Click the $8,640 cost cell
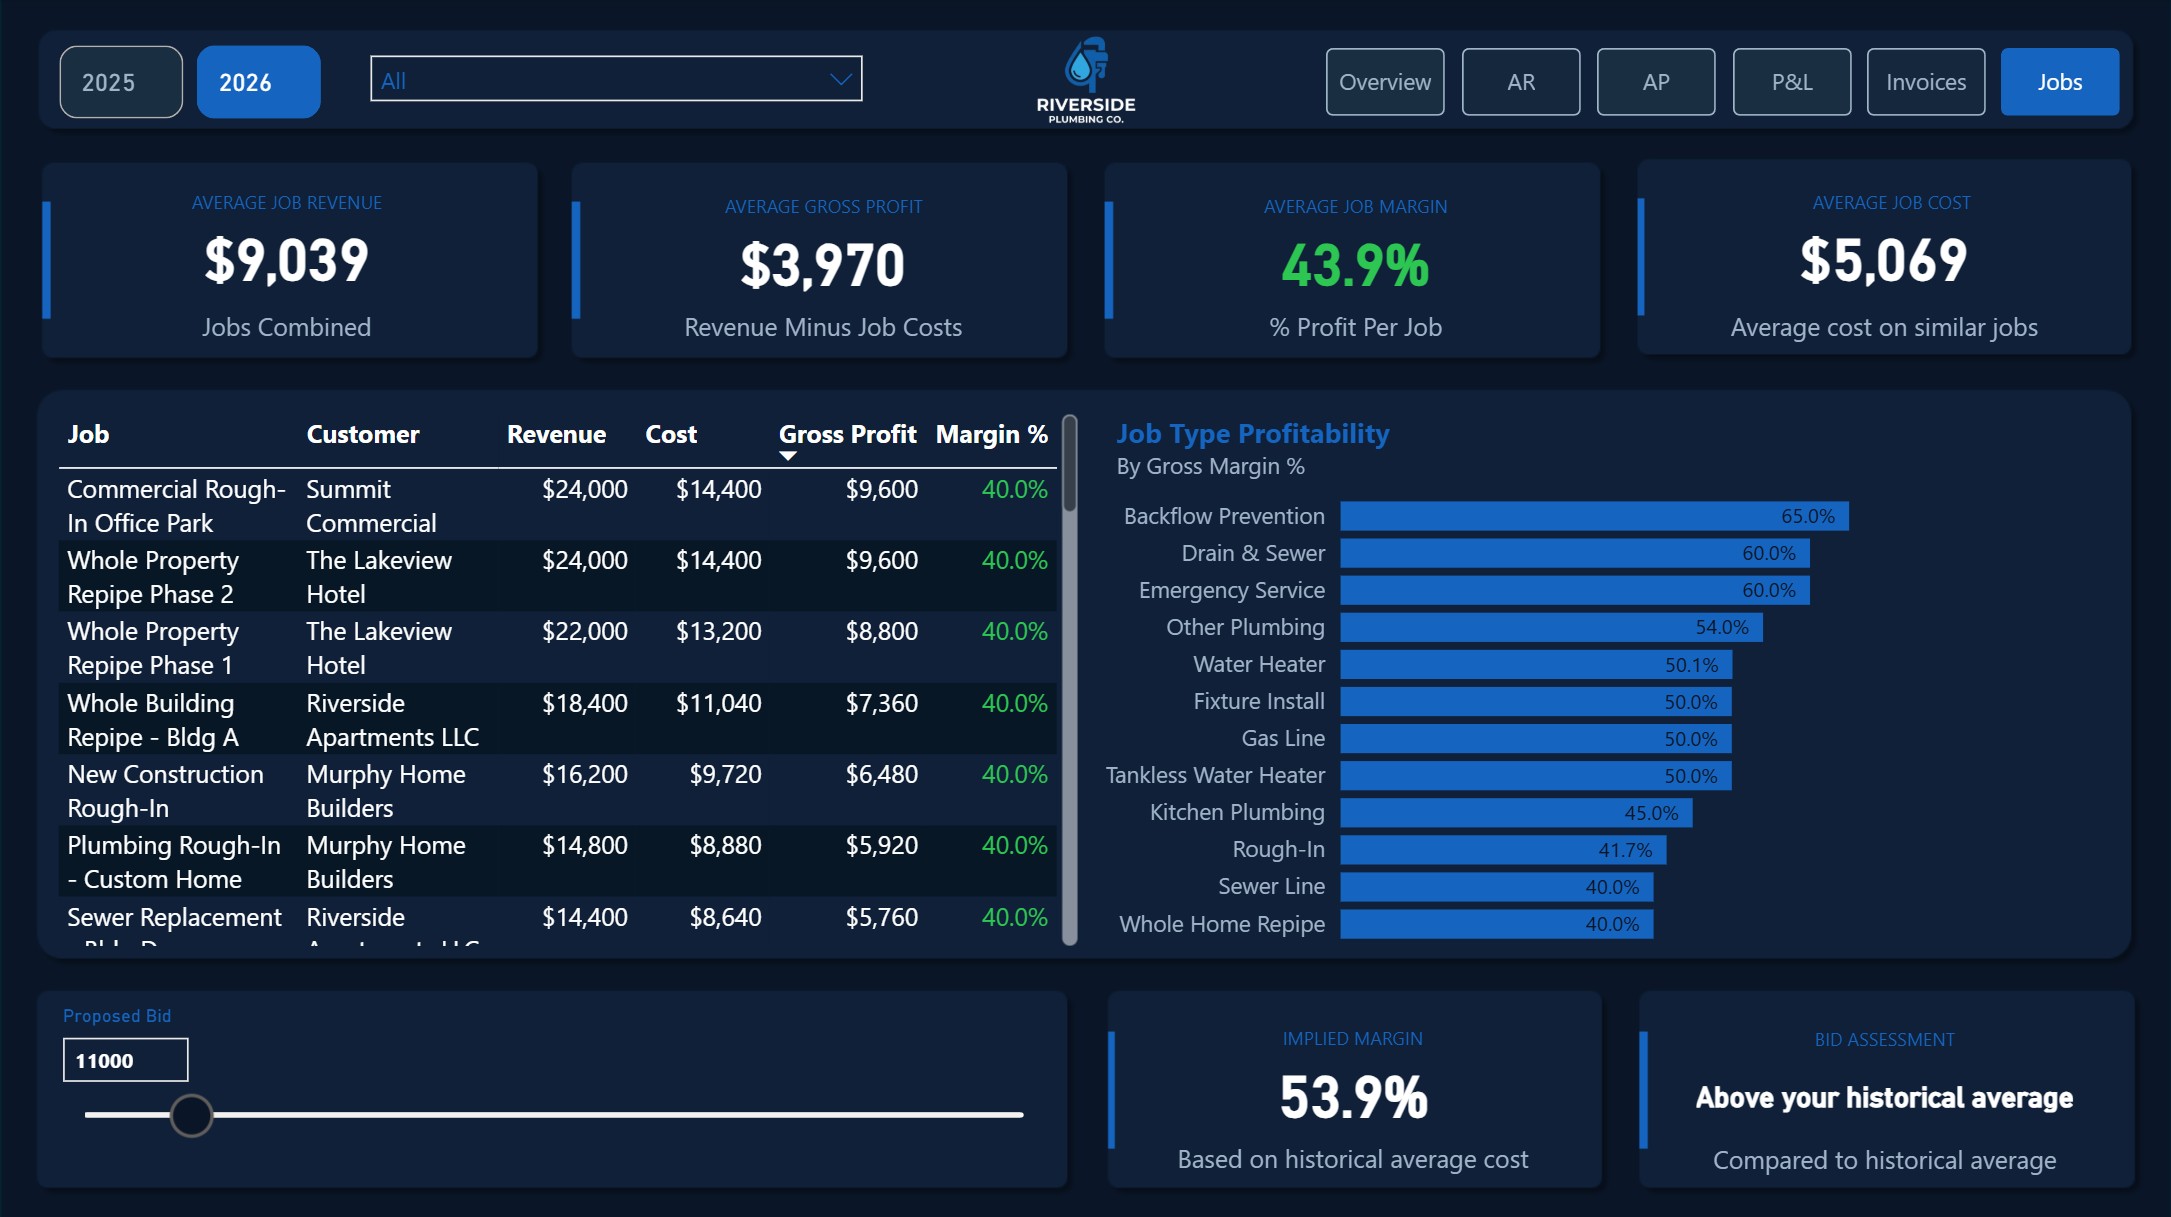 725,917
